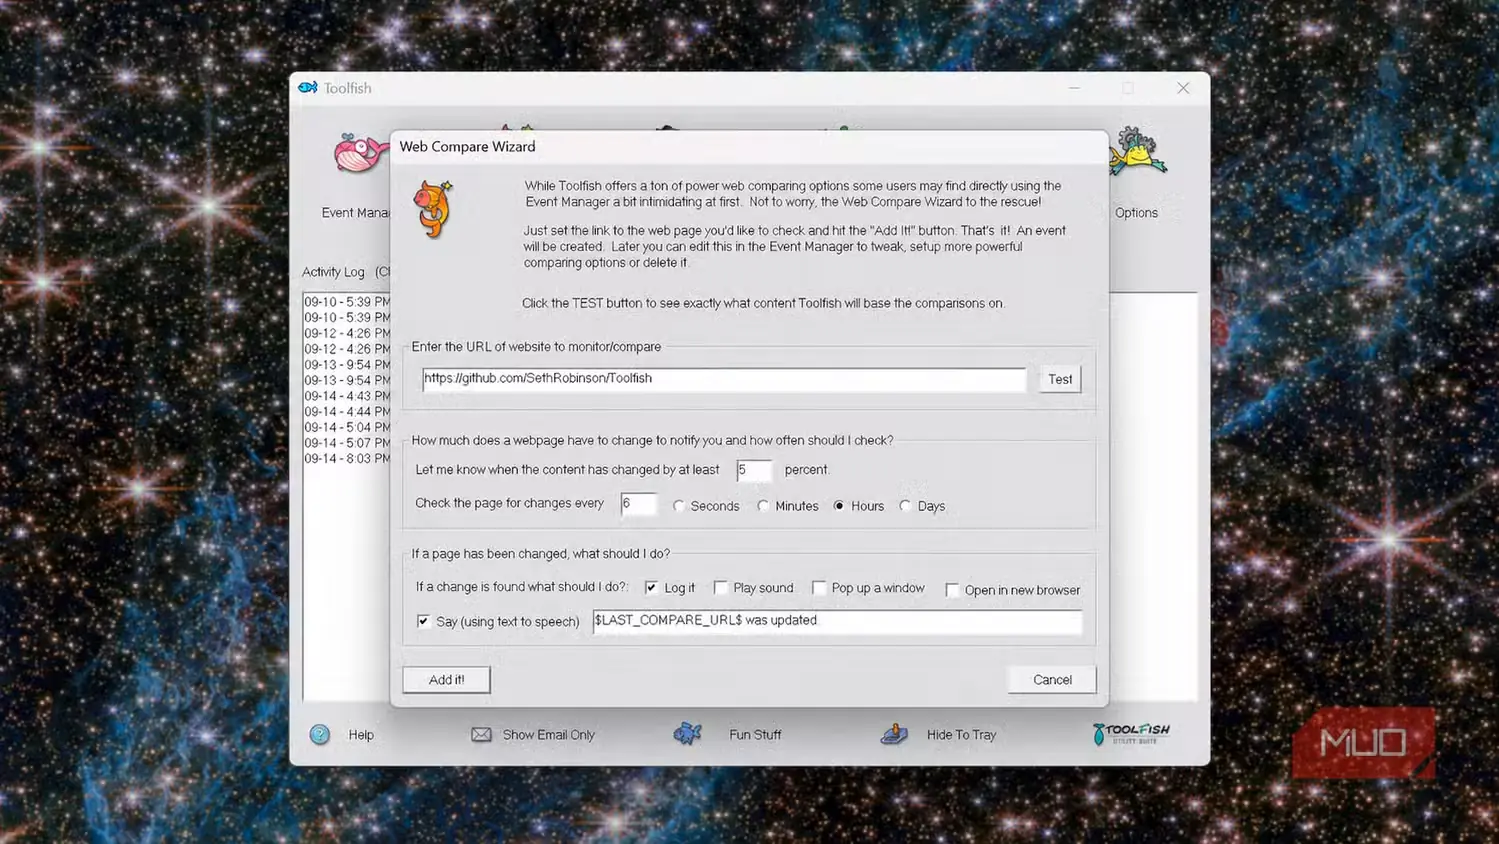Select the 09-14 - 5:07 PM log entry
The image size is (1499, 844).
pyautogui.click(x=347, y=443)
